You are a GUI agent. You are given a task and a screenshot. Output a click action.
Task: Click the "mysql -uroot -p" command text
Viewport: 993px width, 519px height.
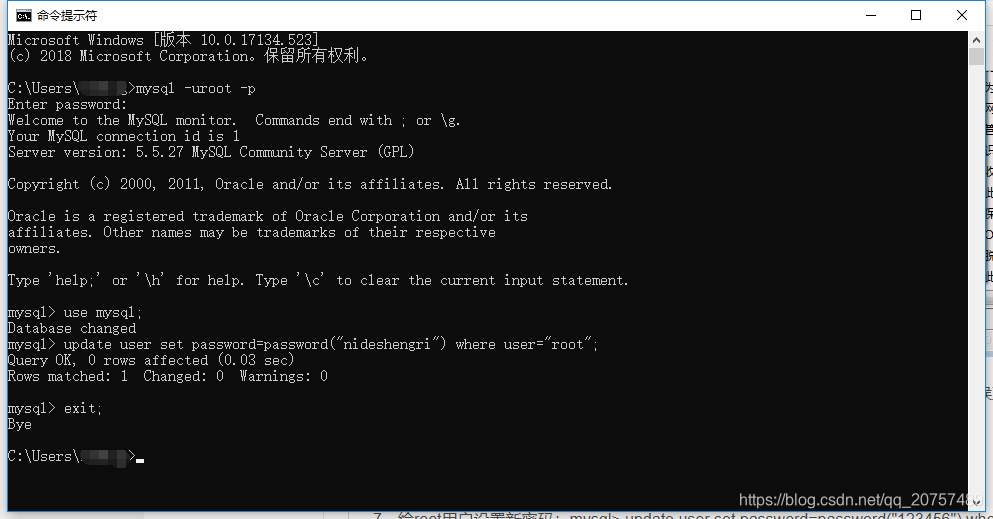[196, 89]
